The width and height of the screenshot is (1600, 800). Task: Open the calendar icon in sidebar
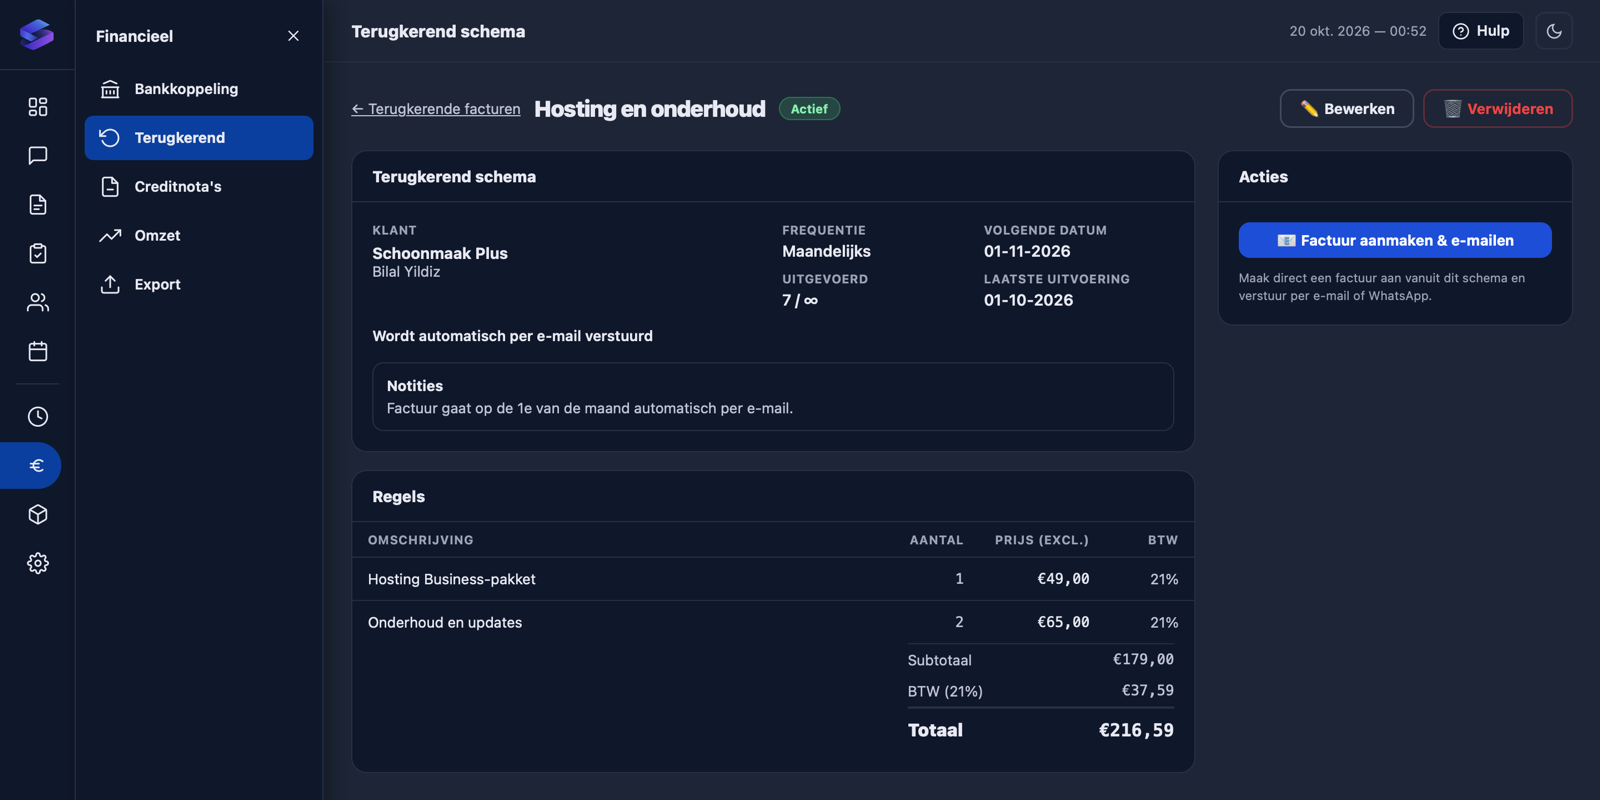tap(38, 352)
